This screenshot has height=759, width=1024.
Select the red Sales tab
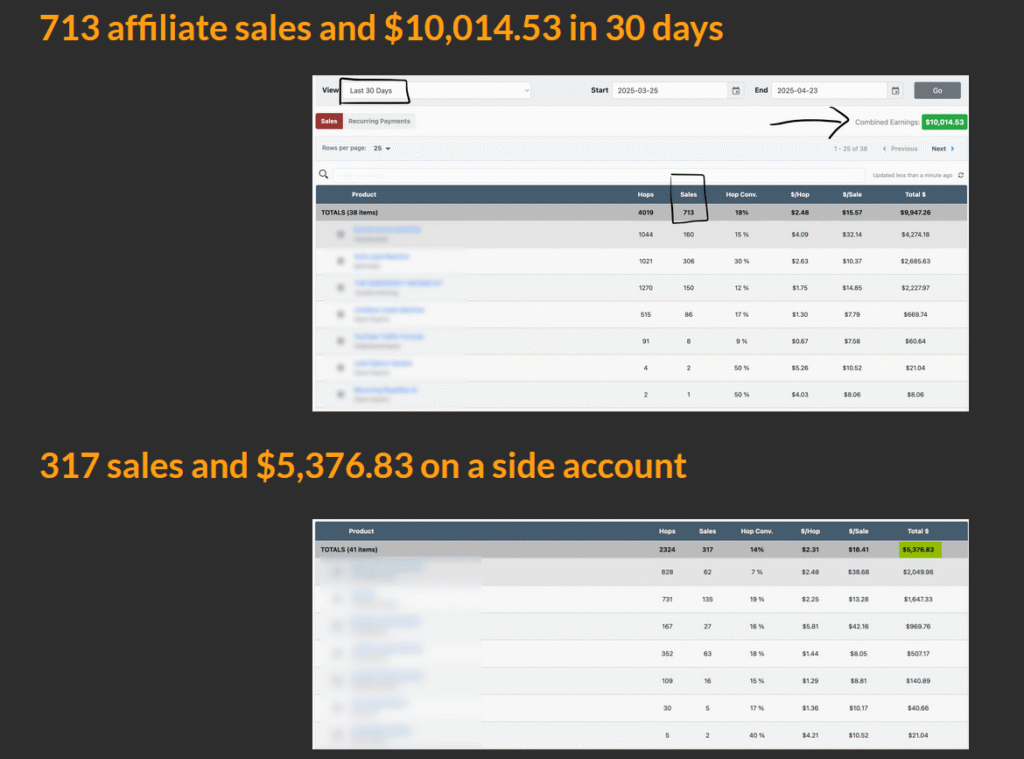click(329, 121)
